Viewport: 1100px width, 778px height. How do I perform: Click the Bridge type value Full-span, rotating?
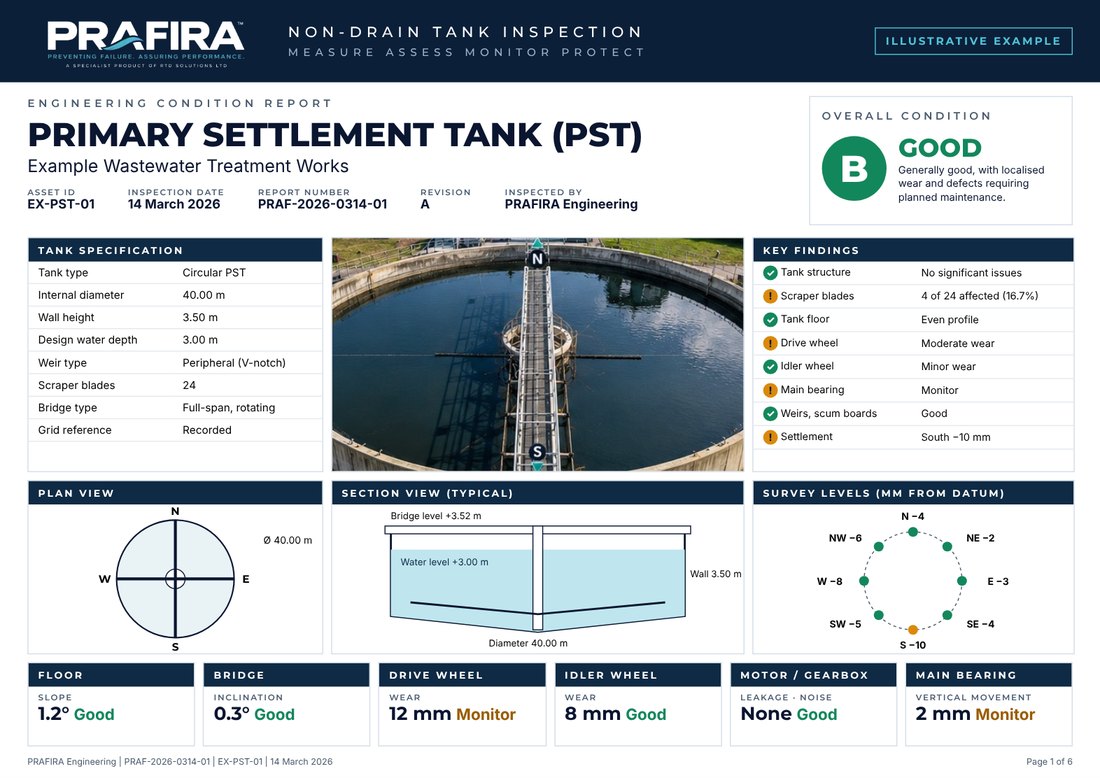229,408
